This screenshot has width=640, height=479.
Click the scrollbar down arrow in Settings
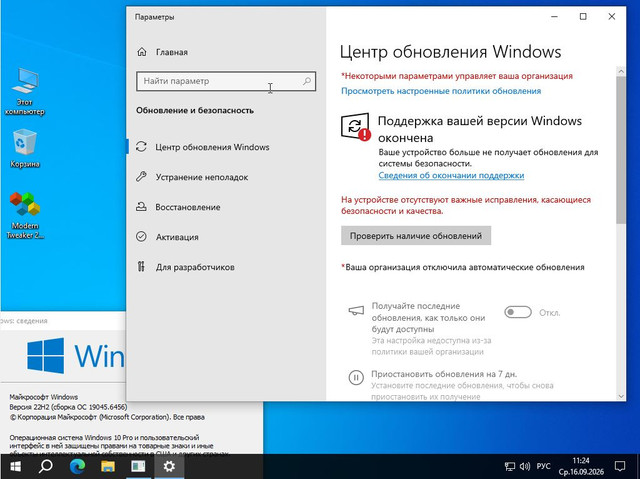[x=621, y=396]
